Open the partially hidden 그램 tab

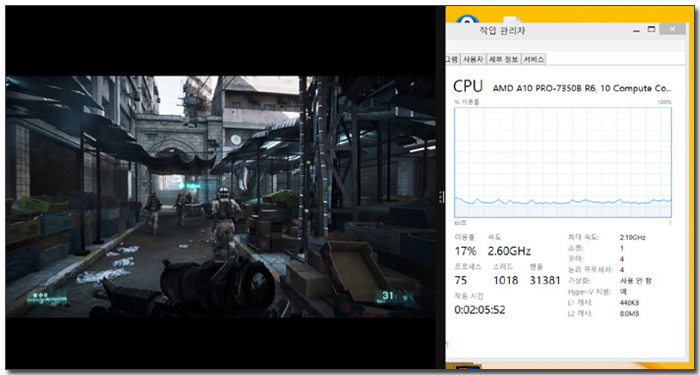pos(452,59)
